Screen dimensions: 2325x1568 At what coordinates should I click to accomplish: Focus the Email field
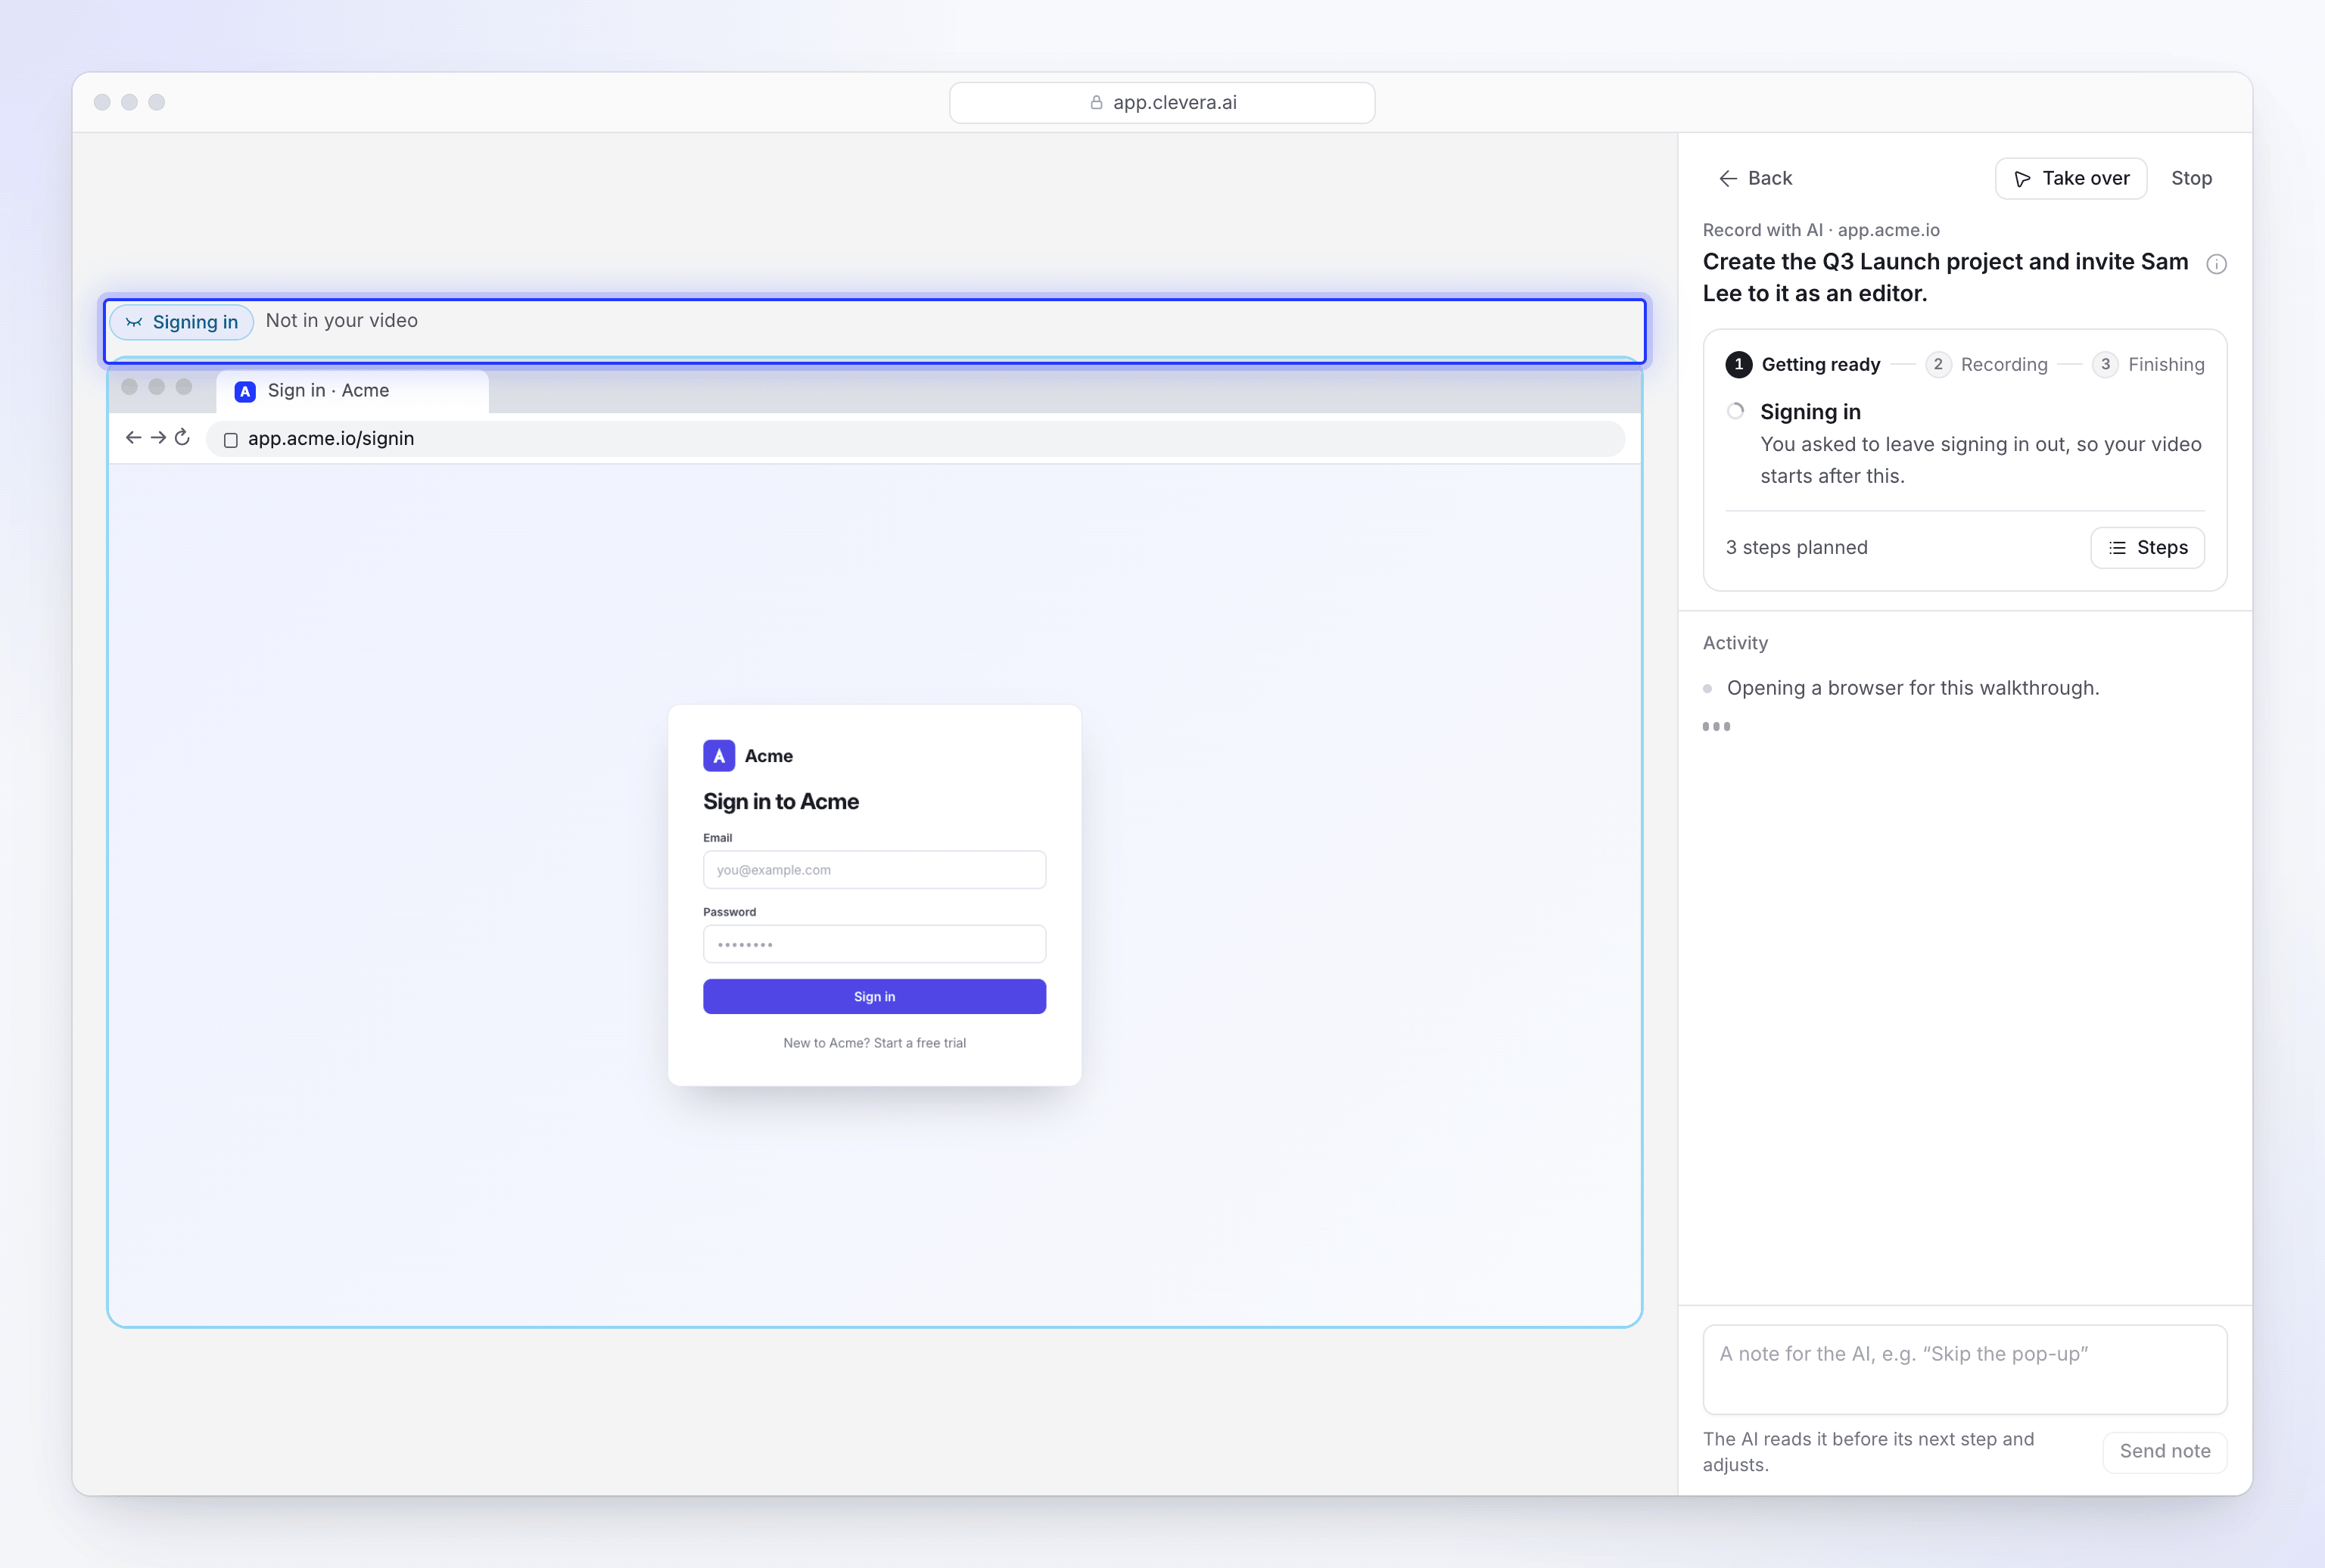pos(874,870)
